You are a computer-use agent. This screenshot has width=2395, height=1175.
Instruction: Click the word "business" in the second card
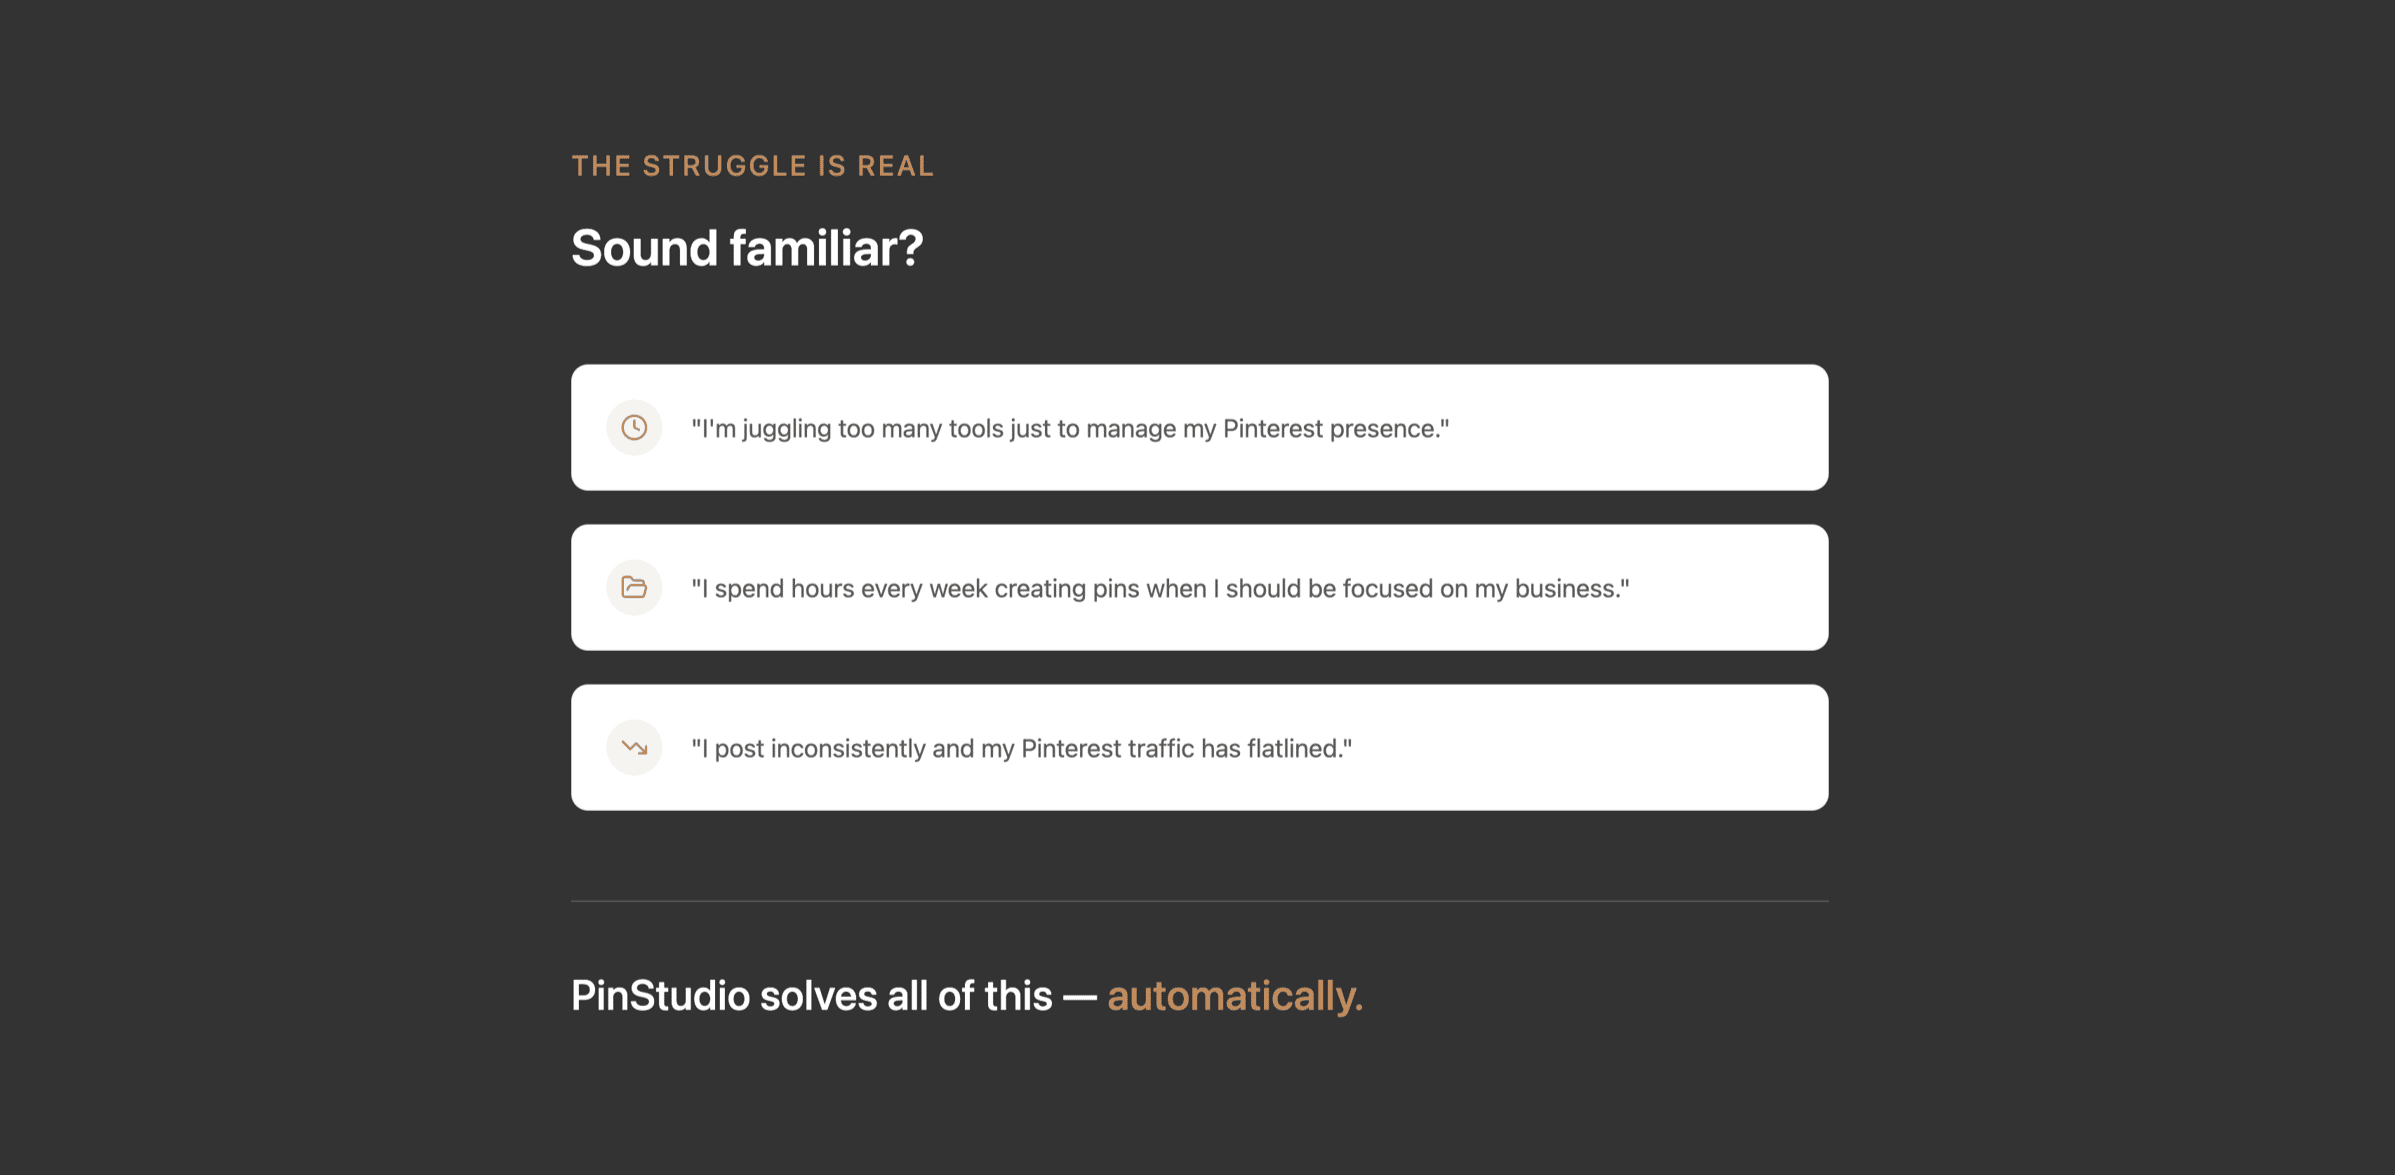point(1566,589)
